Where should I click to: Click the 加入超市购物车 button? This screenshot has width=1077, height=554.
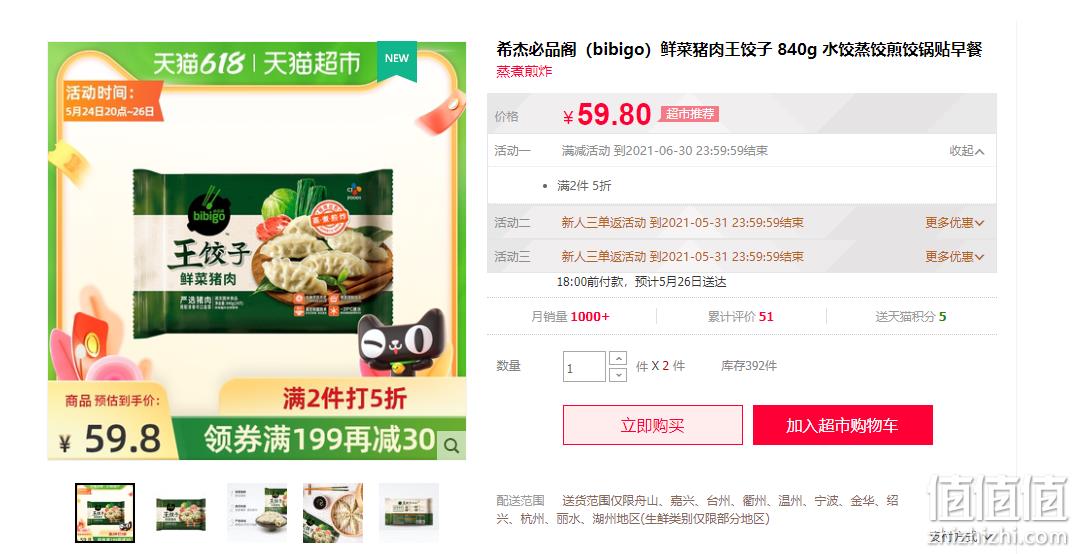(843, 425)
